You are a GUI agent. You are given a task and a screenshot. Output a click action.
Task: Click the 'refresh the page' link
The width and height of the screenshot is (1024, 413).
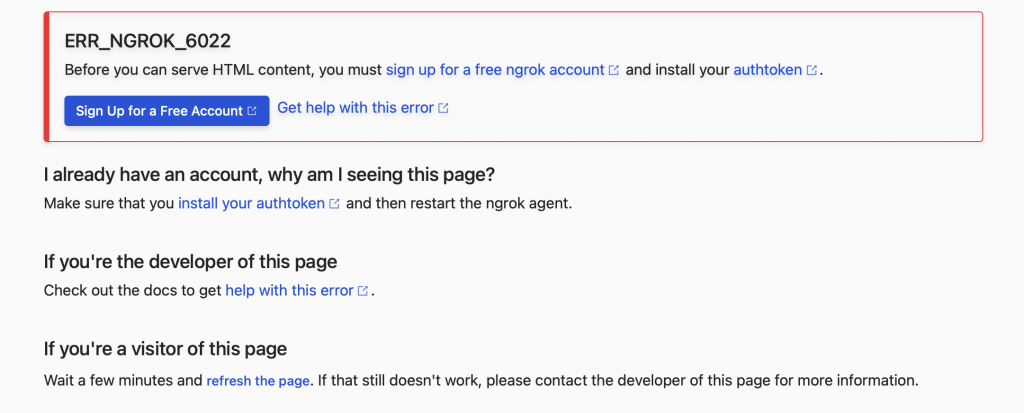257,380
